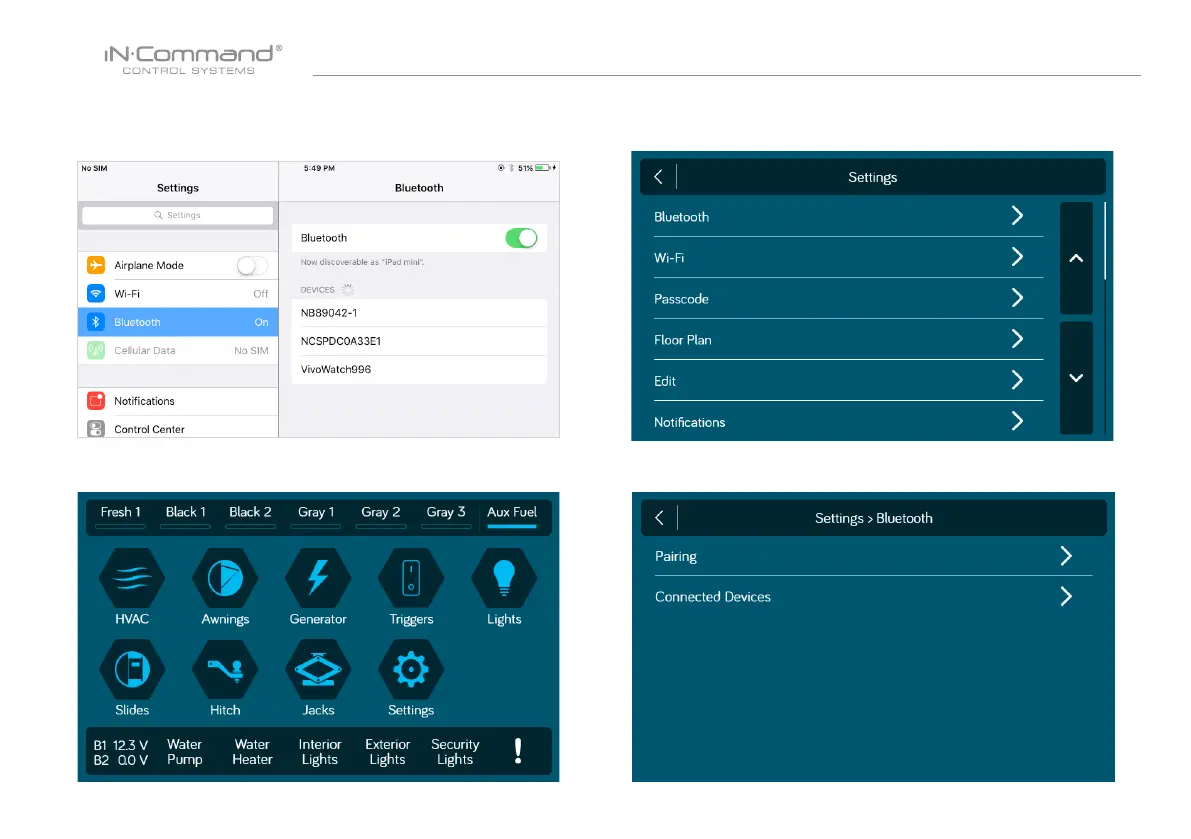Open the Triggers switch icon
This screenshot has height=839, width=1191.
pos(411,579)
